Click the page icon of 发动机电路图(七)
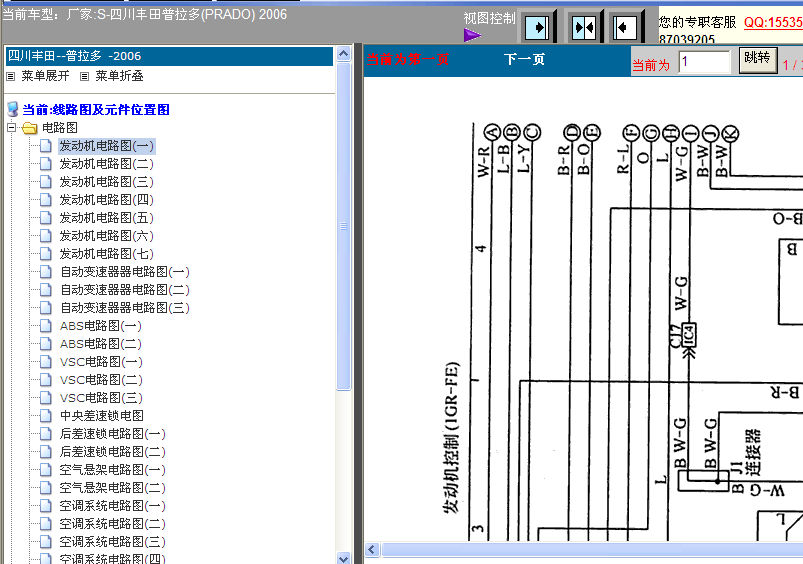 [46, 254]
